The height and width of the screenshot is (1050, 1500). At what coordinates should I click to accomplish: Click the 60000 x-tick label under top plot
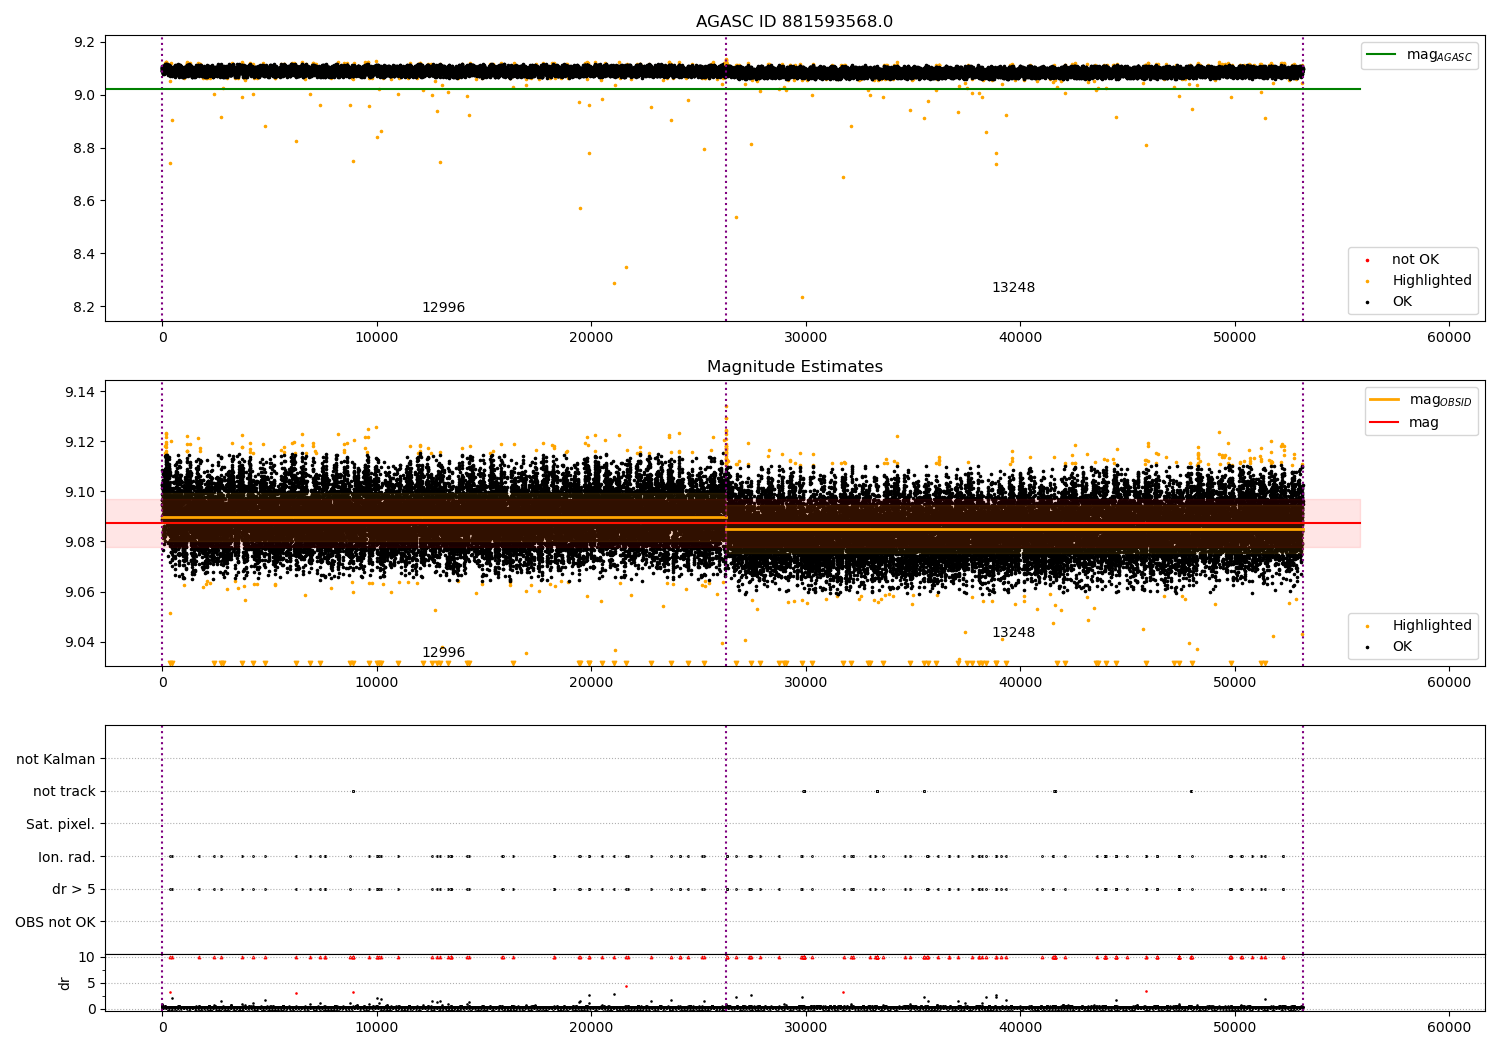point(1449,338)
